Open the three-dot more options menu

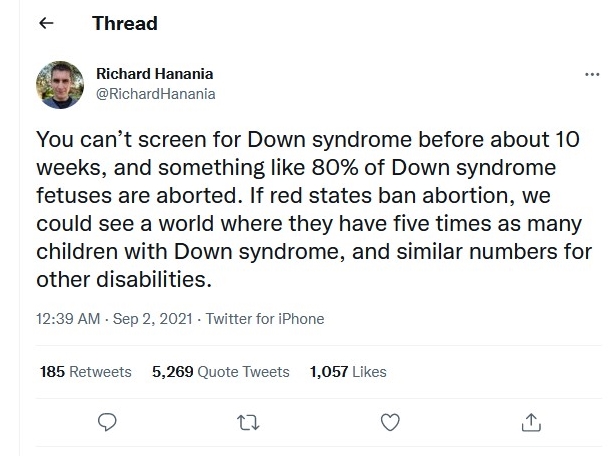(592, 74)
